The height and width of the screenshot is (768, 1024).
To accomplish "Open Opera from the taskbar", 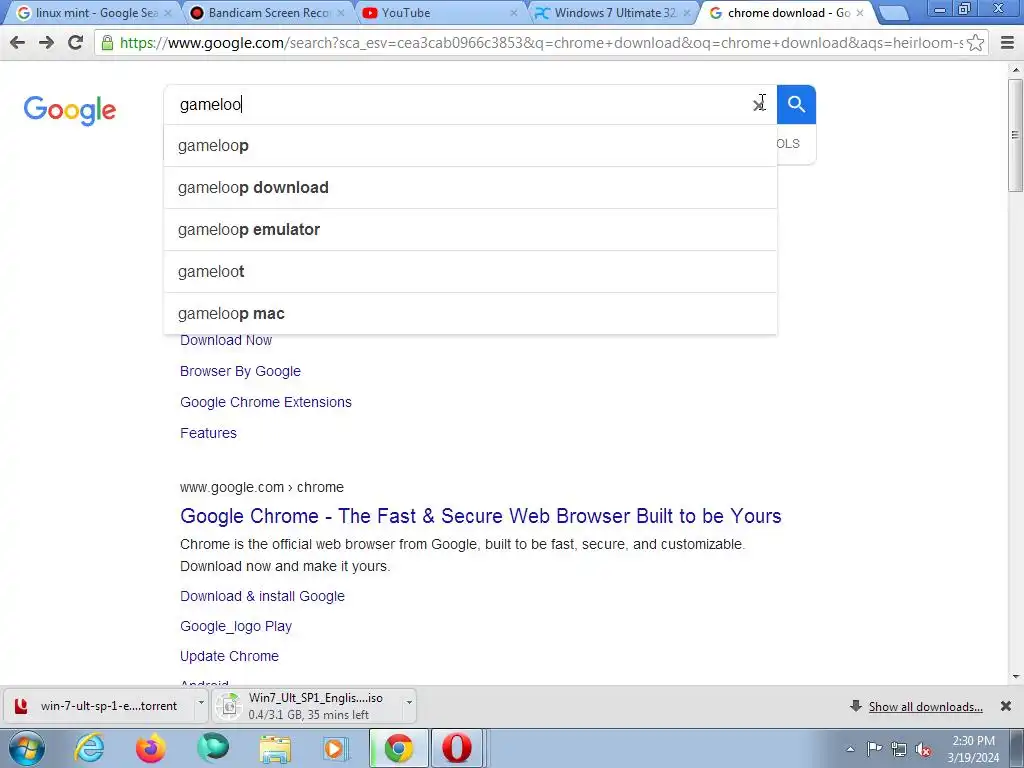I will click(457, 748).
